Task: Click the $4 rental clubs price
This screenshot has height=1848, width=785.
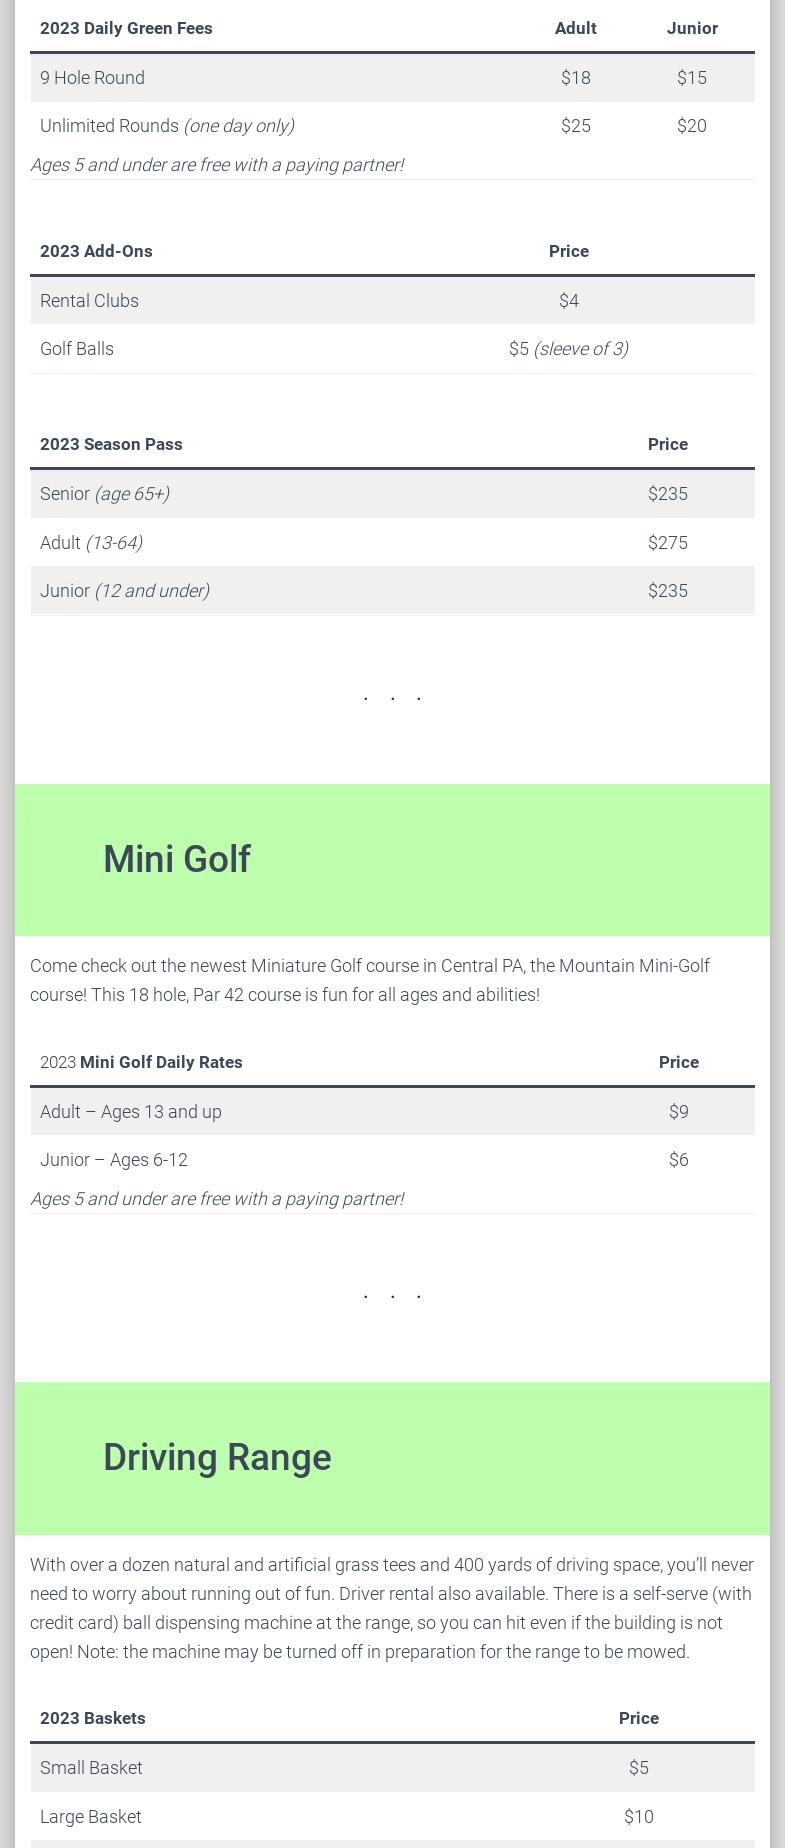Action: coord(568,301)
